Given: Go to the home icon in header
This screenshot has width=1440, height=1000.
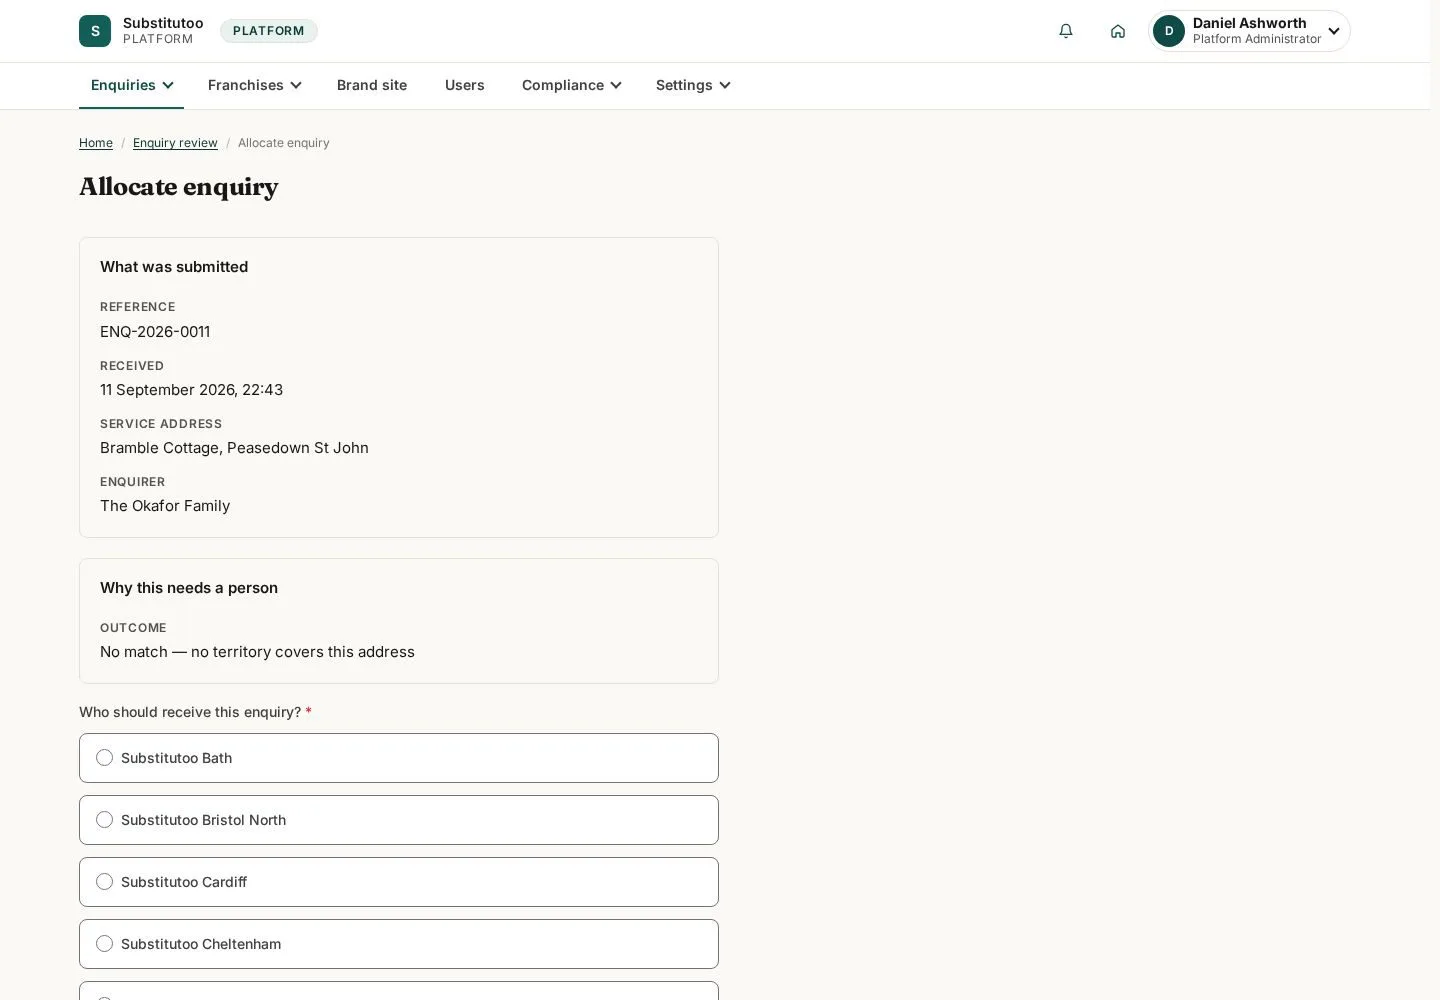Looking at the screenshot, I should point(1118,31).
